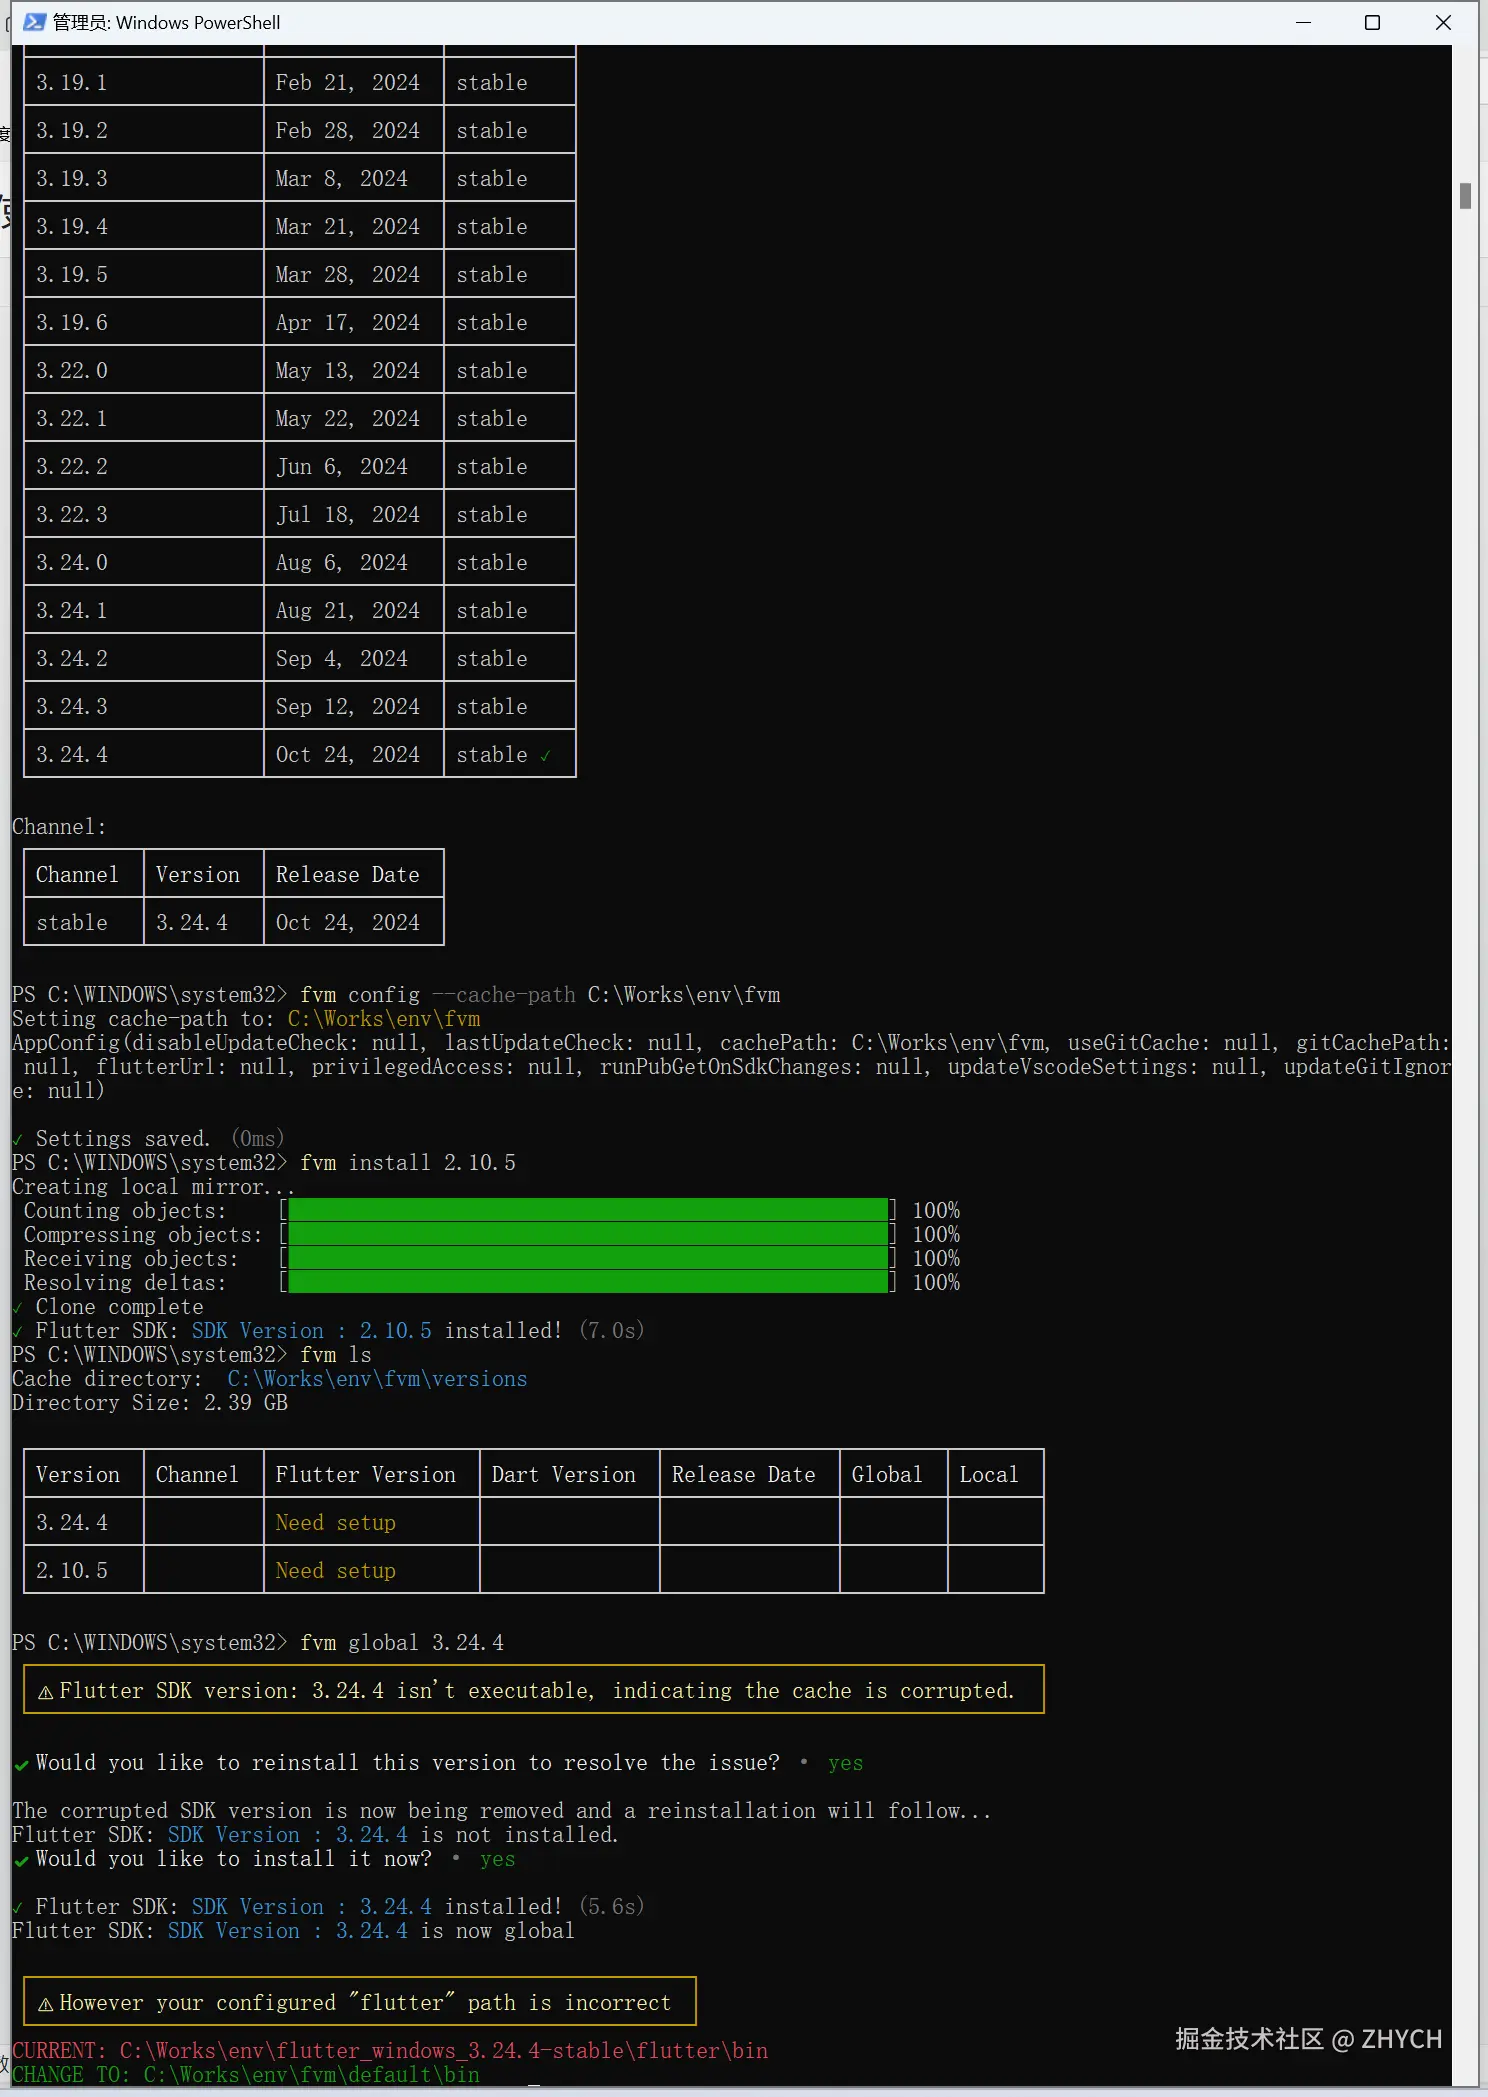Click 'Flutter Version' column header
This screenshot has width=1488, height=2097.
(365, 1475)
